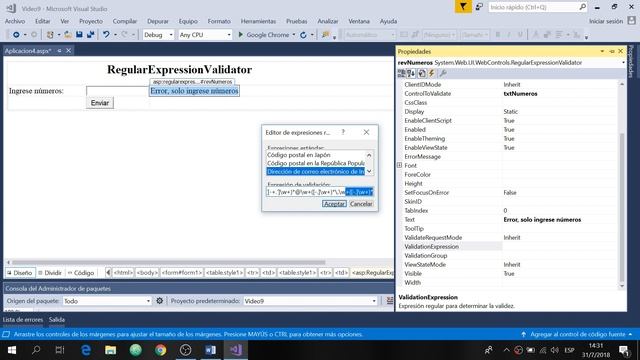Open the Formato menu
Image resolution: width=640 pixels, height=360 pixels.
(219, 21)
